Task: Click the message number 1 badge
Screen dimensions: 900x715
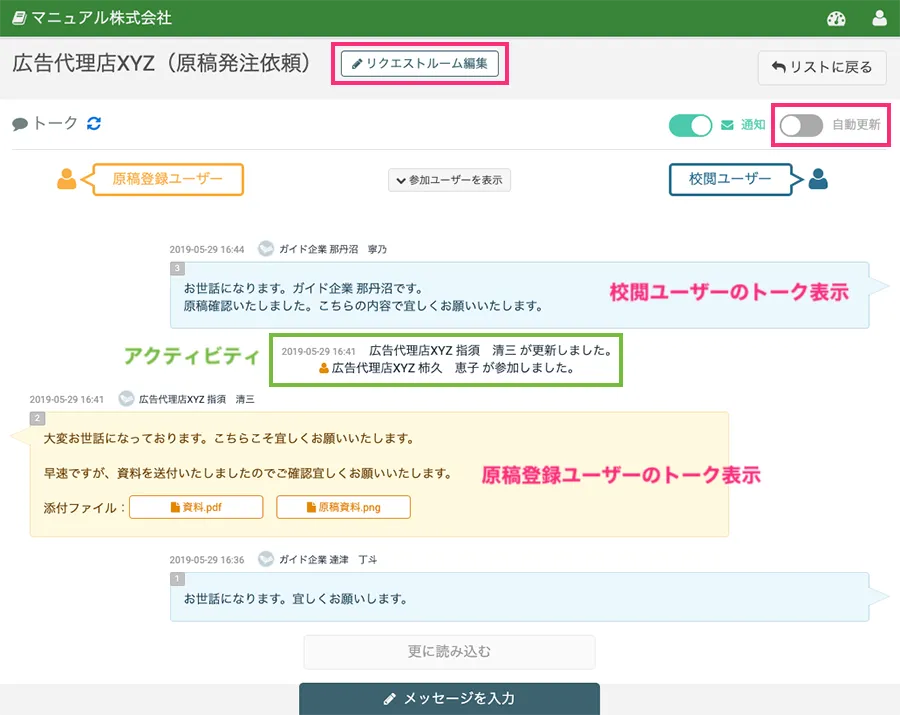Action: 177,578
